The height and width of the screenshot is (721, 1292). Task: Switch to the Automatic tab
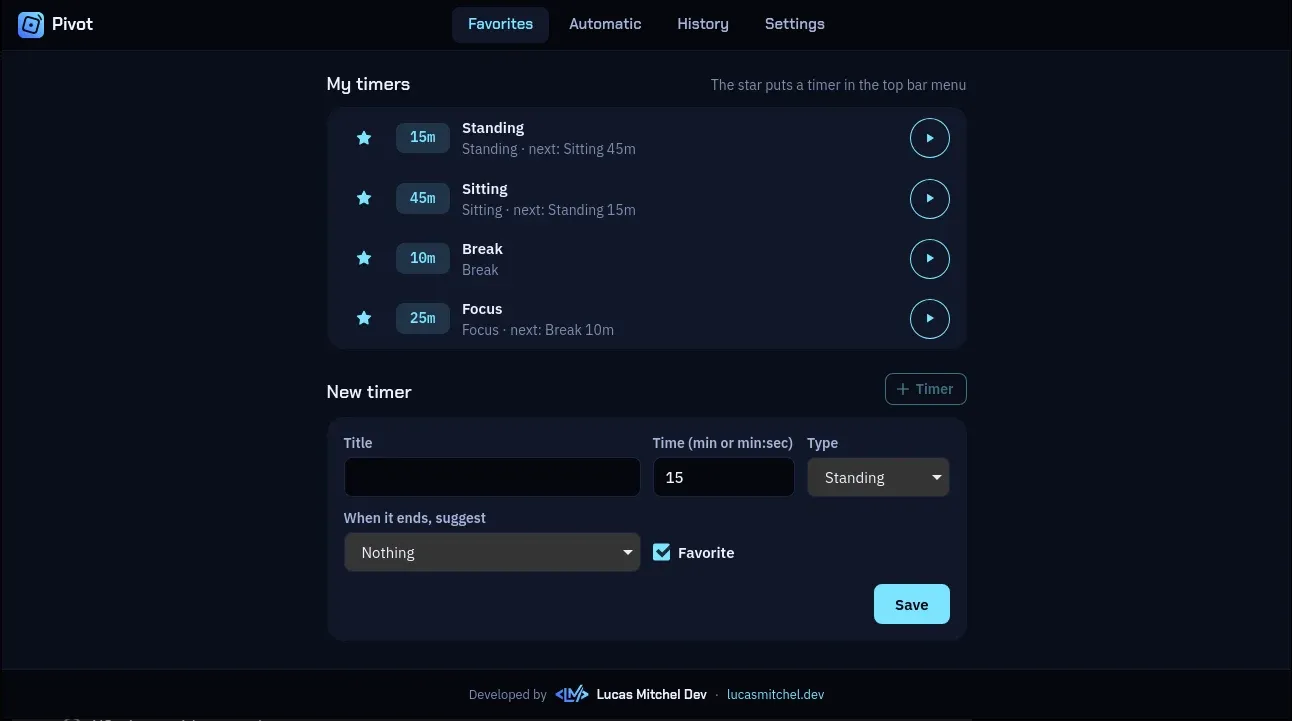tap(605, 24)
